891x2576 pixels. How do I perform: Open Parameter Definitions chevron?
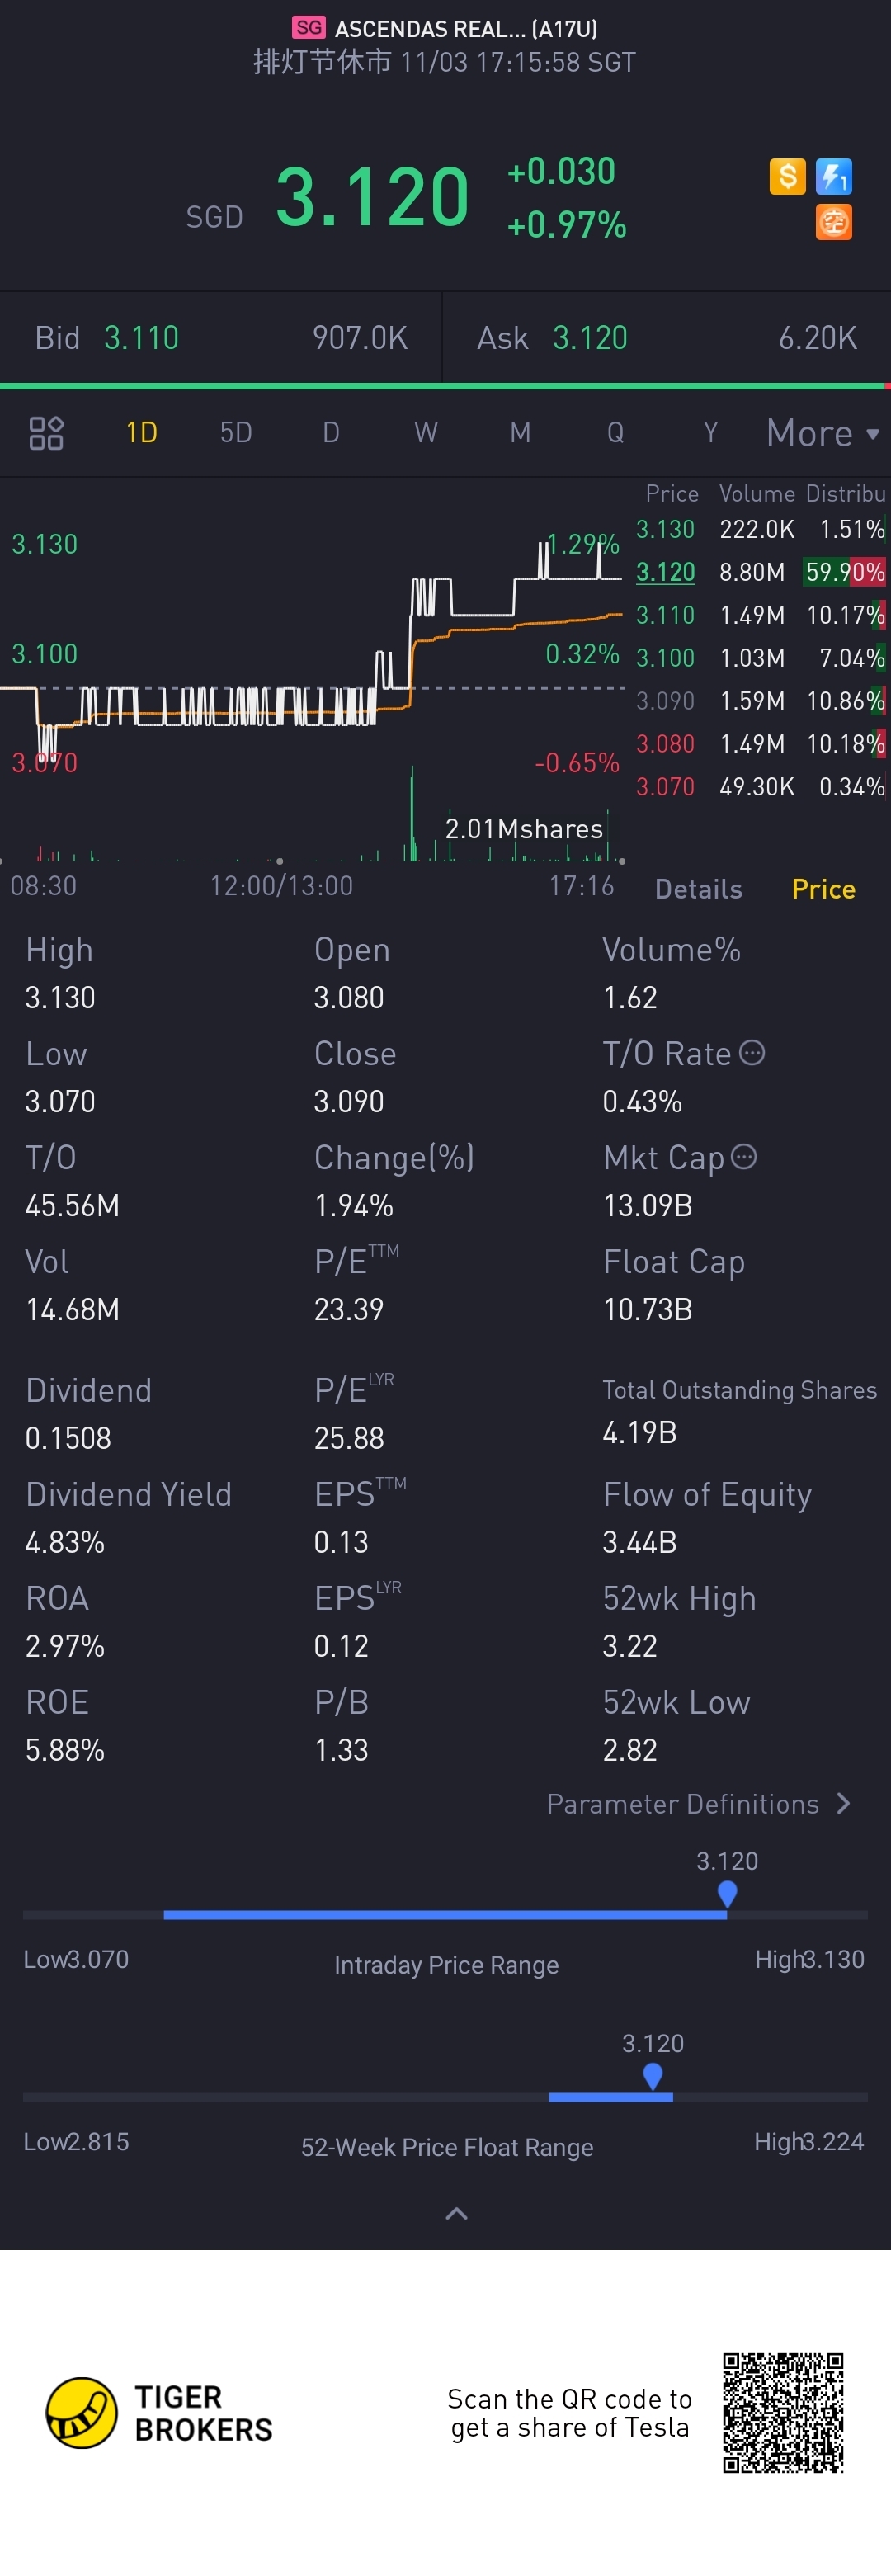[843, 1803]
